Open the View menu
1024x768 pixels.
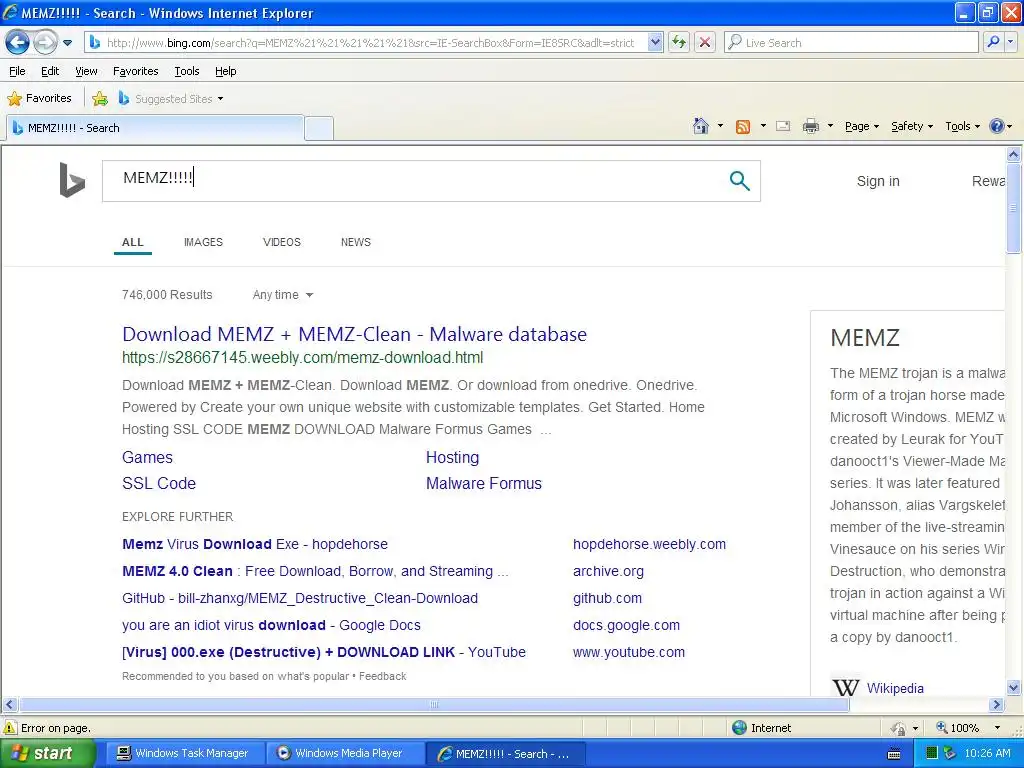(86, 71)
